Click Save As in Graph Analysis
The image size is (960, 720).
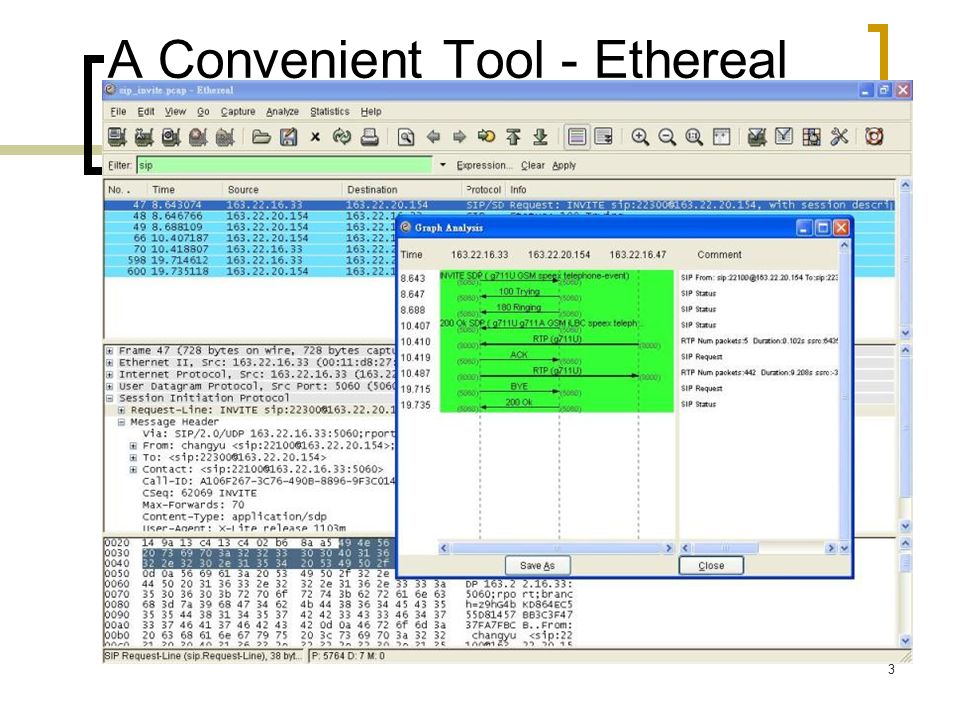(x=538, y=566)
